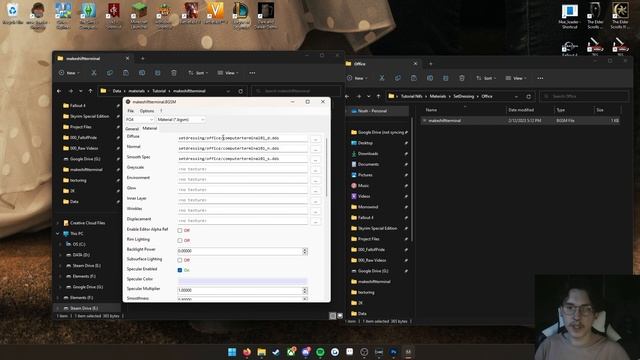Open the See more ellipsis in Office Explorer
Screen dimensions: 640x360
(x=540, y=78)
